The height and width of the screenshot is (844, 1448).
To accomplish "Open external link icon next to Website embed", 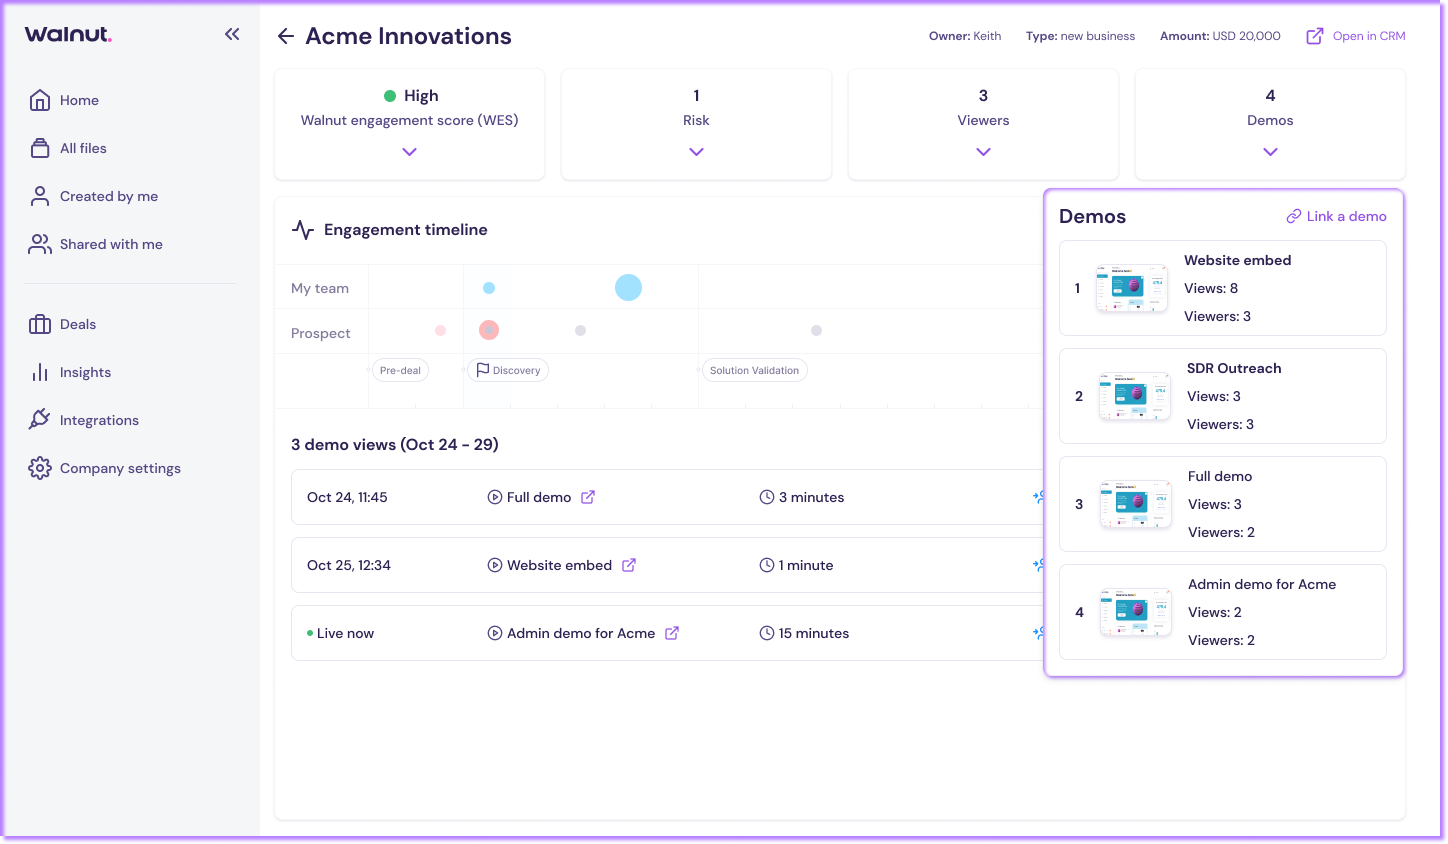I will [629, 565].
